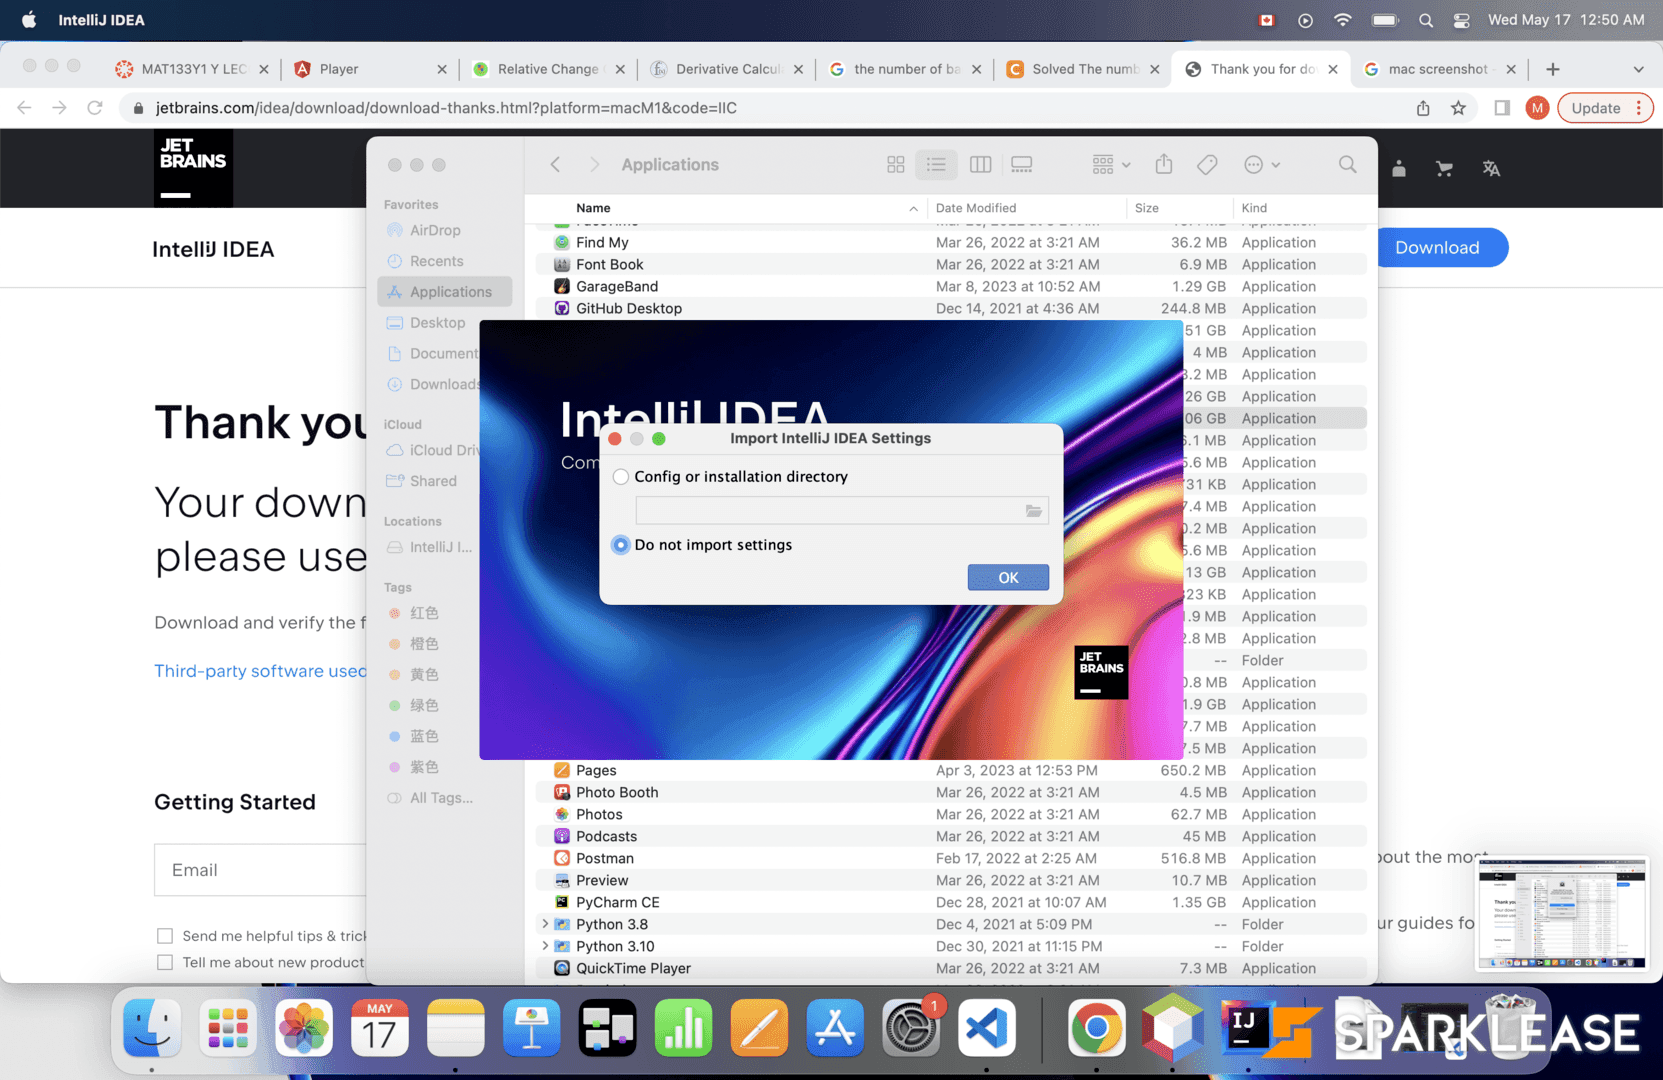
Task: Select the GarageBand row in Applications
Action: pyautogui.click(x=952, y=286)
